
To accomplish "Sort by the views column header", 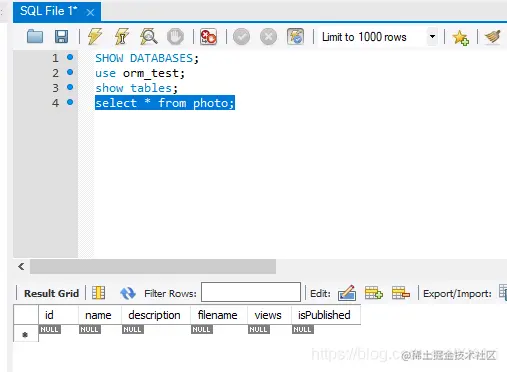I will pos(269,315).
